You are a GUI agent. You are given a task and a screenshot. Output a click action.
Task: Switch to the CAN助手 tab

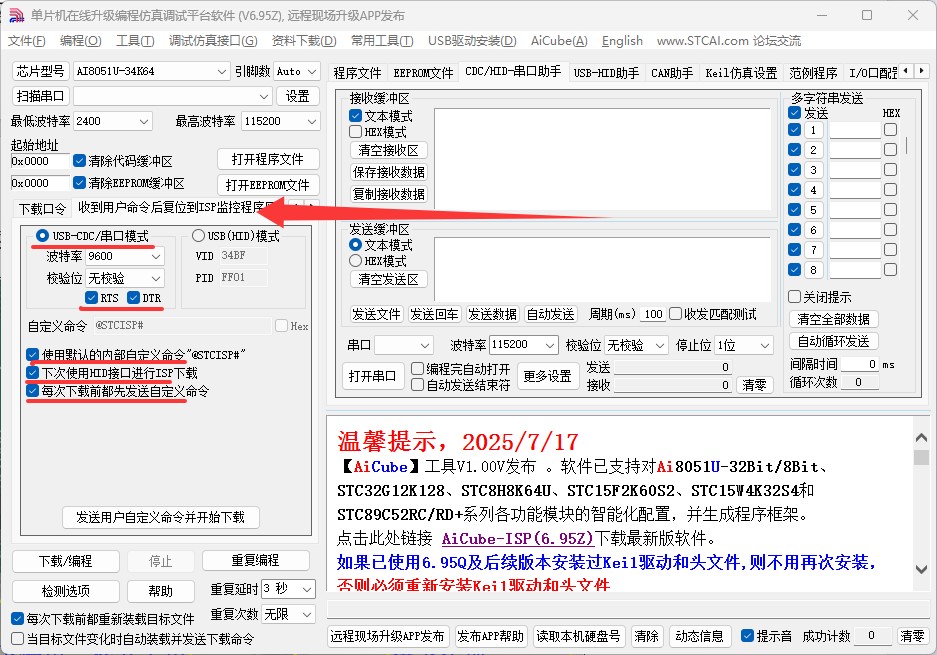671,73
